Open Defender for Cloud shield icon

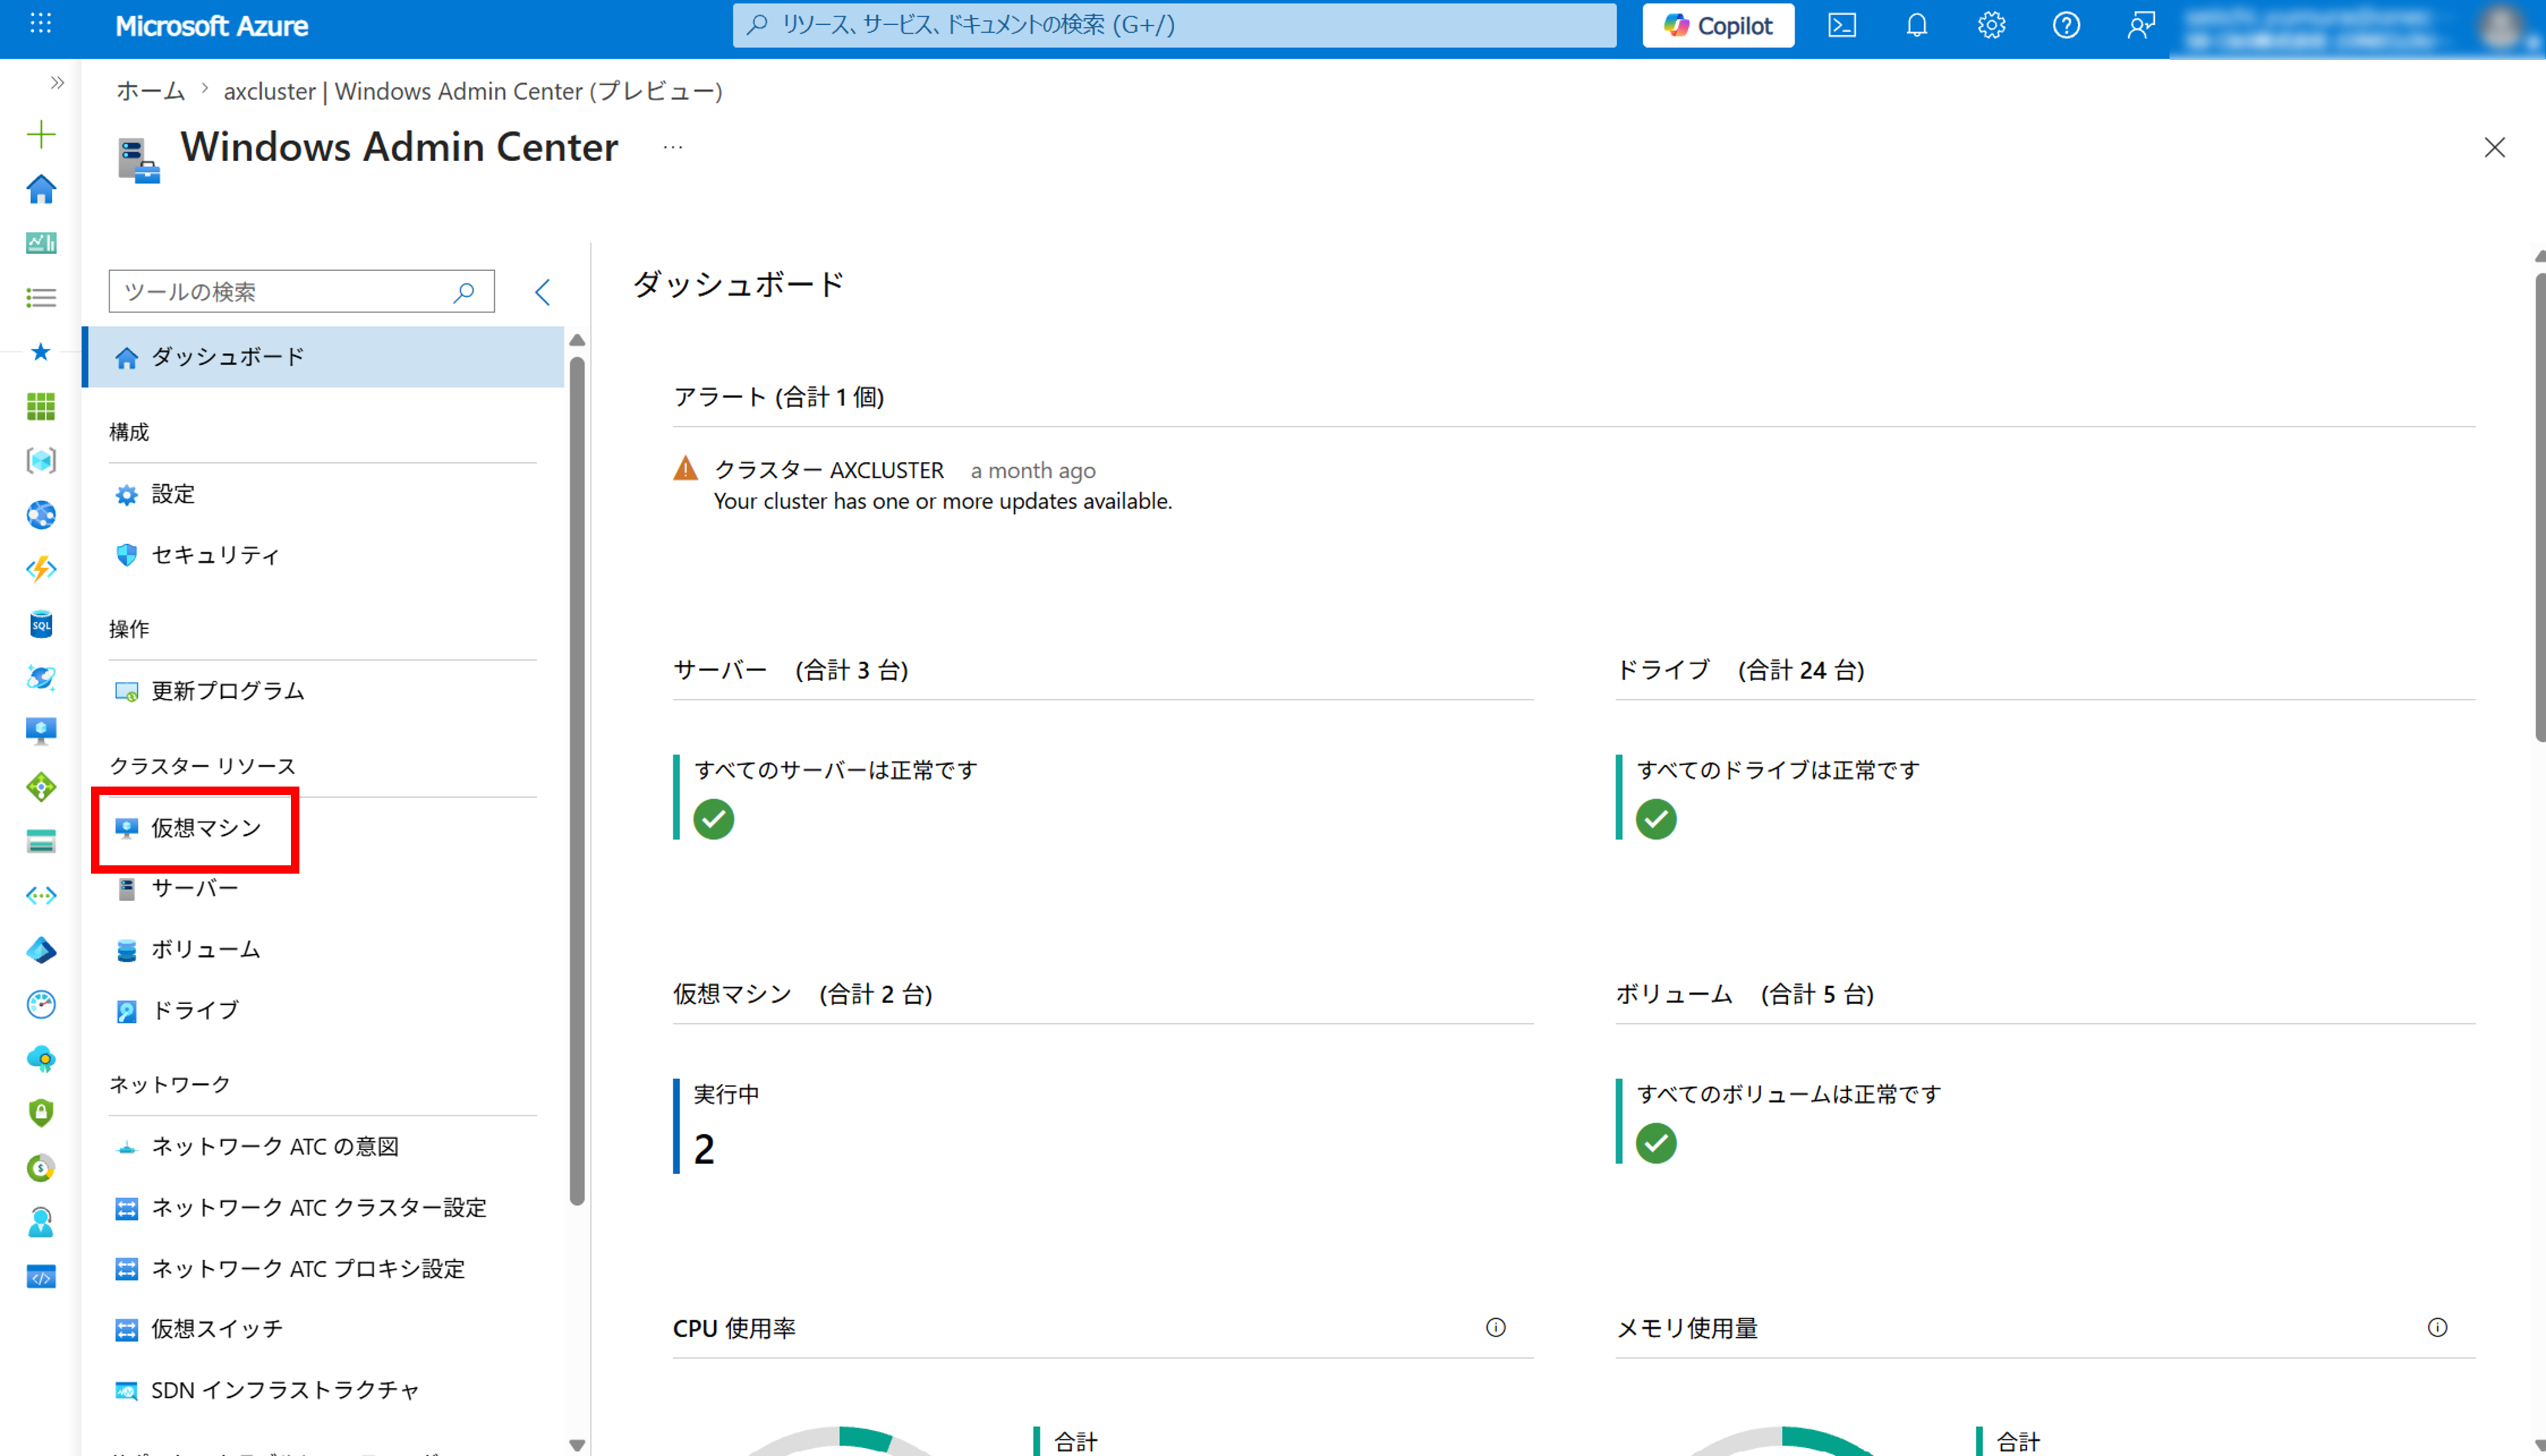(x=41, y=1113)
